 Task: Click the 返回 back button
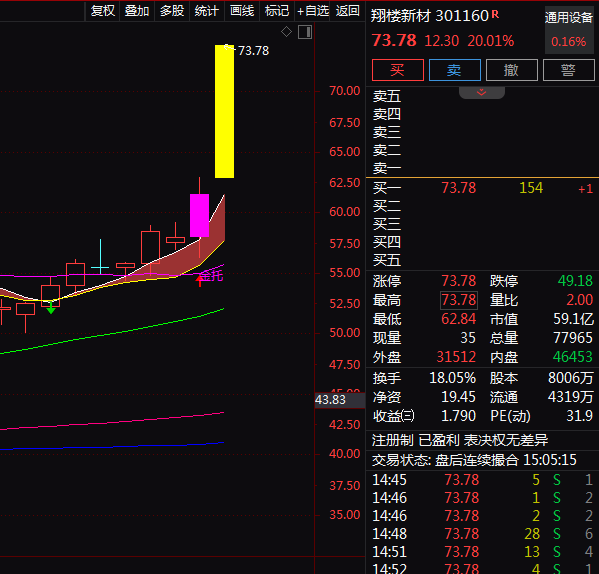point(348,10)
